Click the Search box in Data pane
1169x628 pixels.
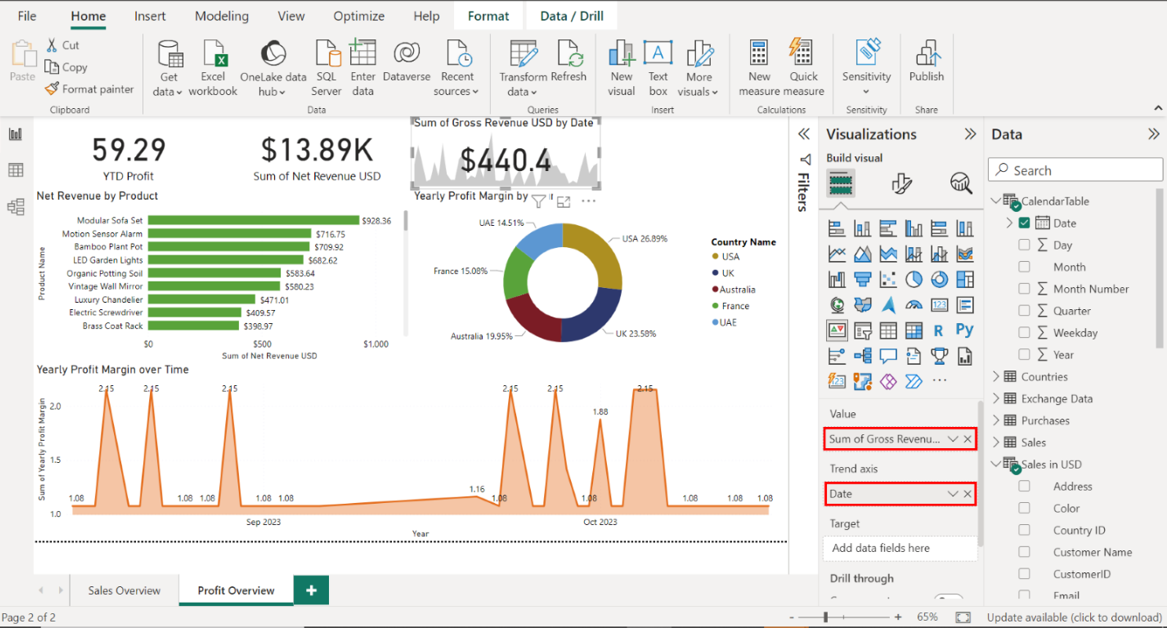tap(1076, 170)
